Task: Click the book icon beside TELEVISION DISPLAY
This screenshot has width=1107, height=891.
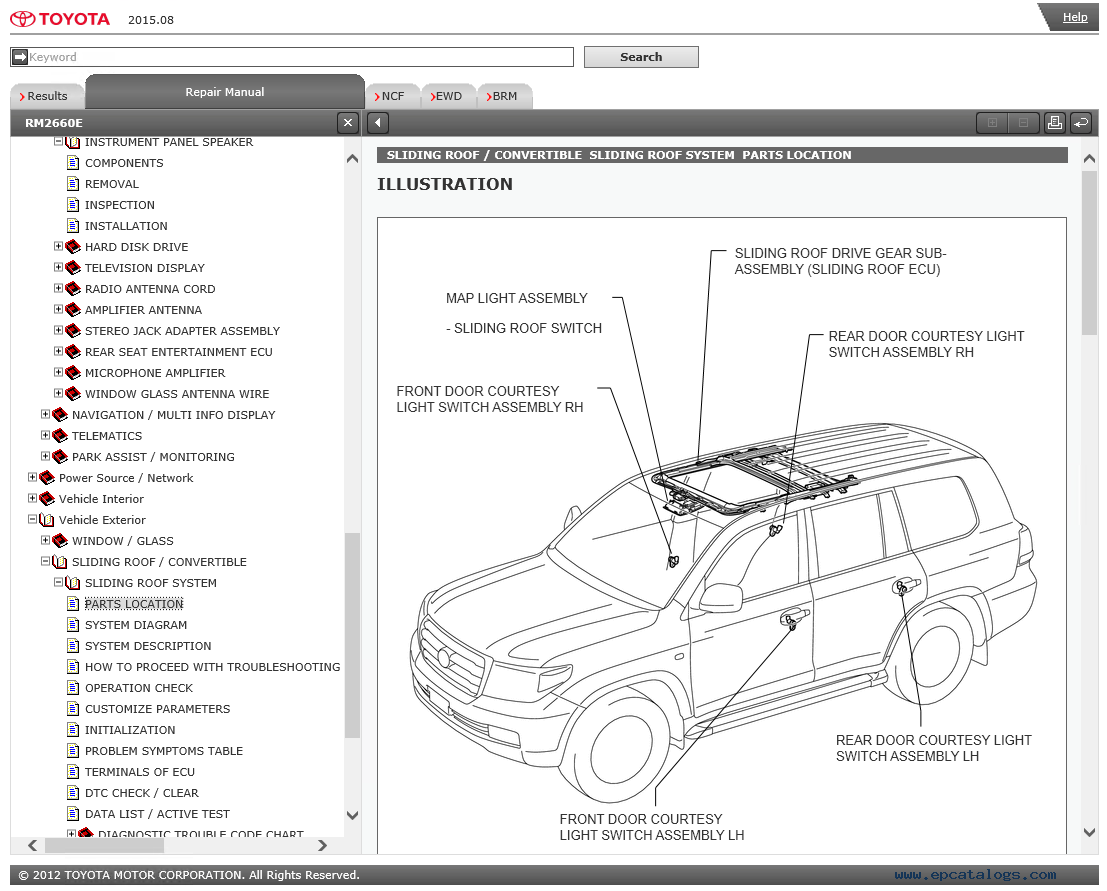Action: click(73, 268)
